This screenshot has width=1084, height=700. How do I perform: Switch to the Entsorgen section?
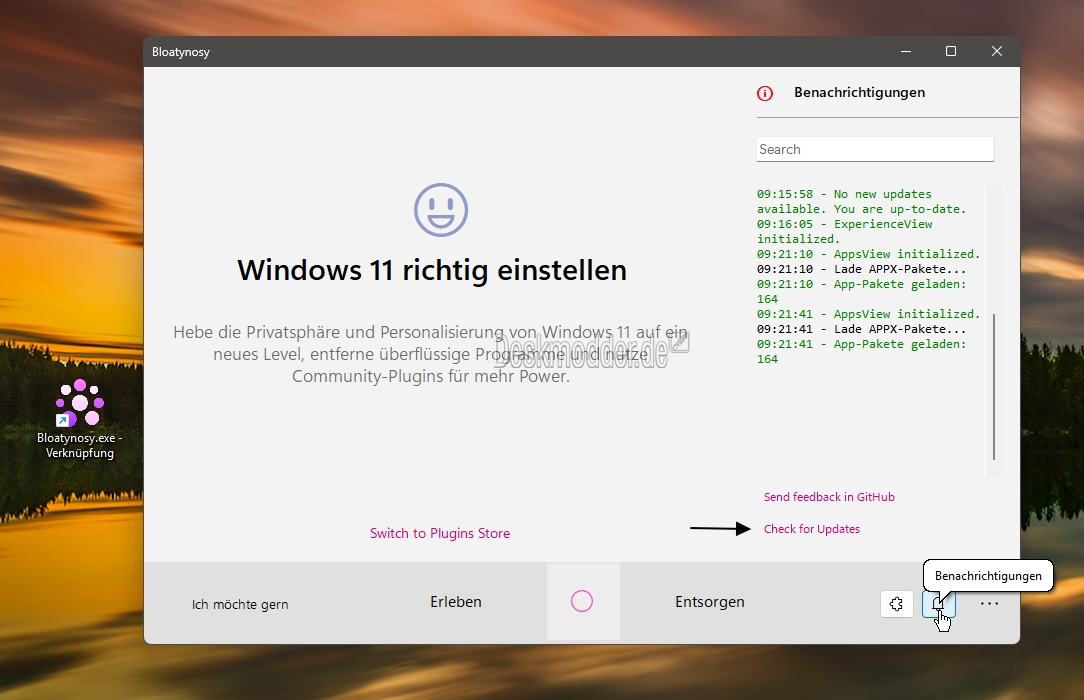[710, 602]
